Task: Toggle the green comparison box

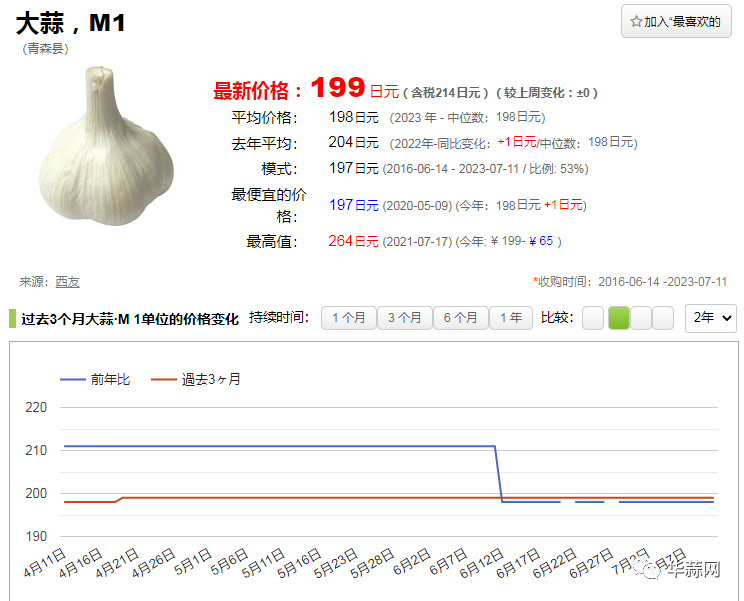Action: pos(619,318)
